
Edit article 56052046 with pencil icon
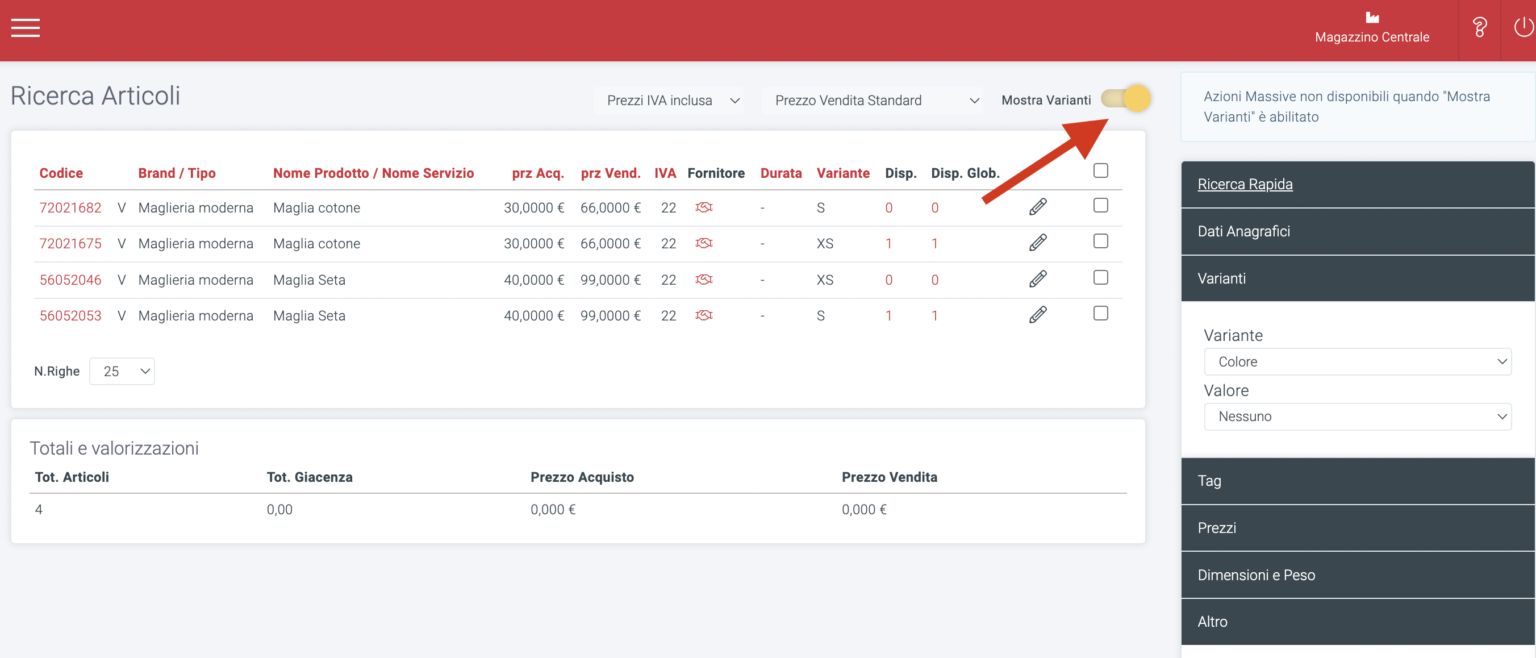coord(1038,279)
